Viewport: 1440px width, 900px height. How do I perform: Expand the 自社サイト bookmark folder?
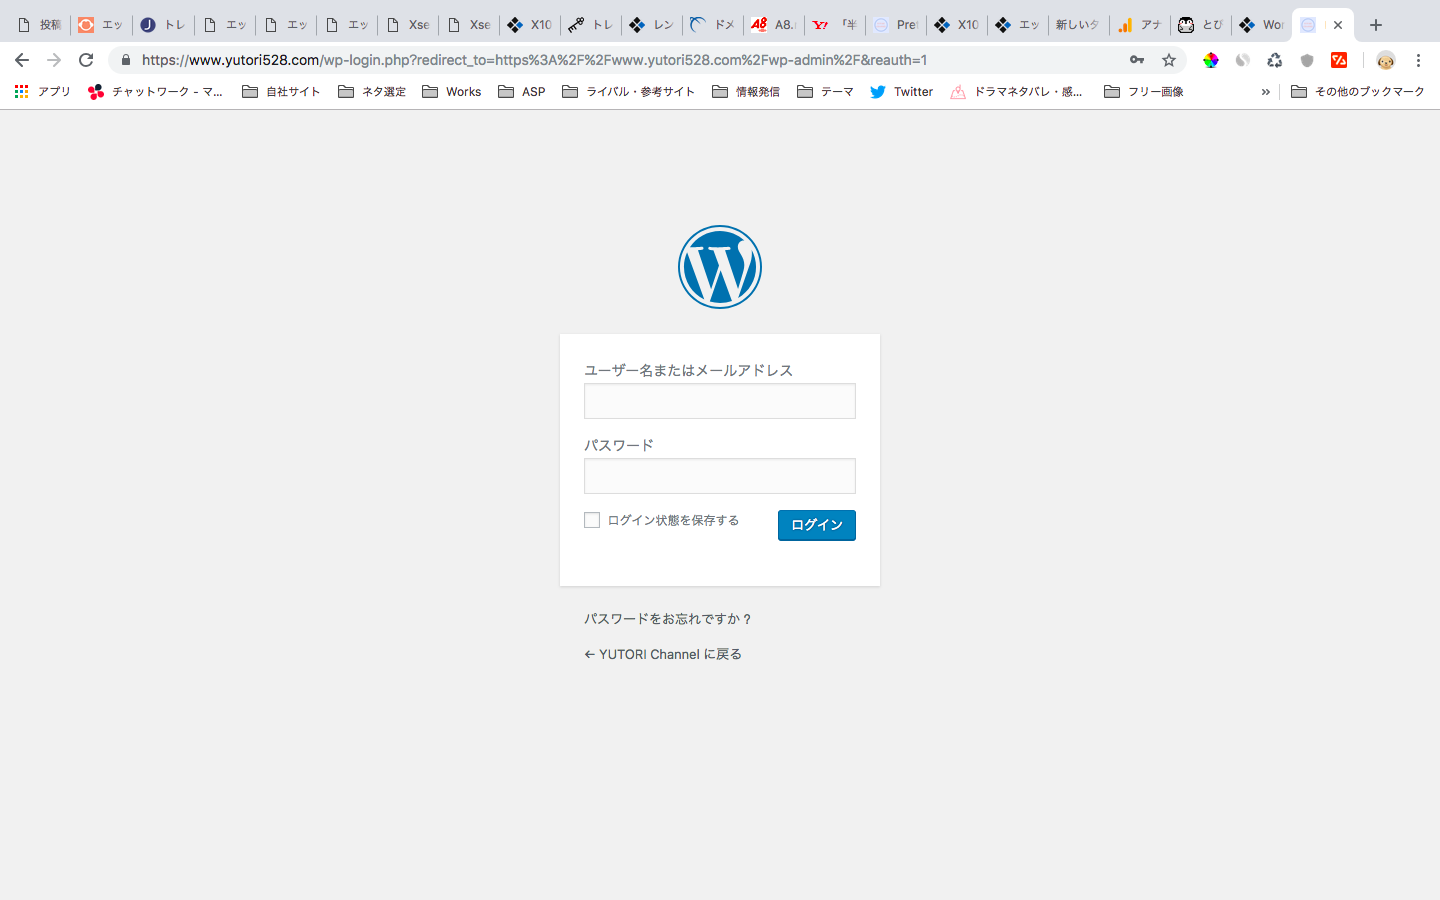[x=281, y=92]
